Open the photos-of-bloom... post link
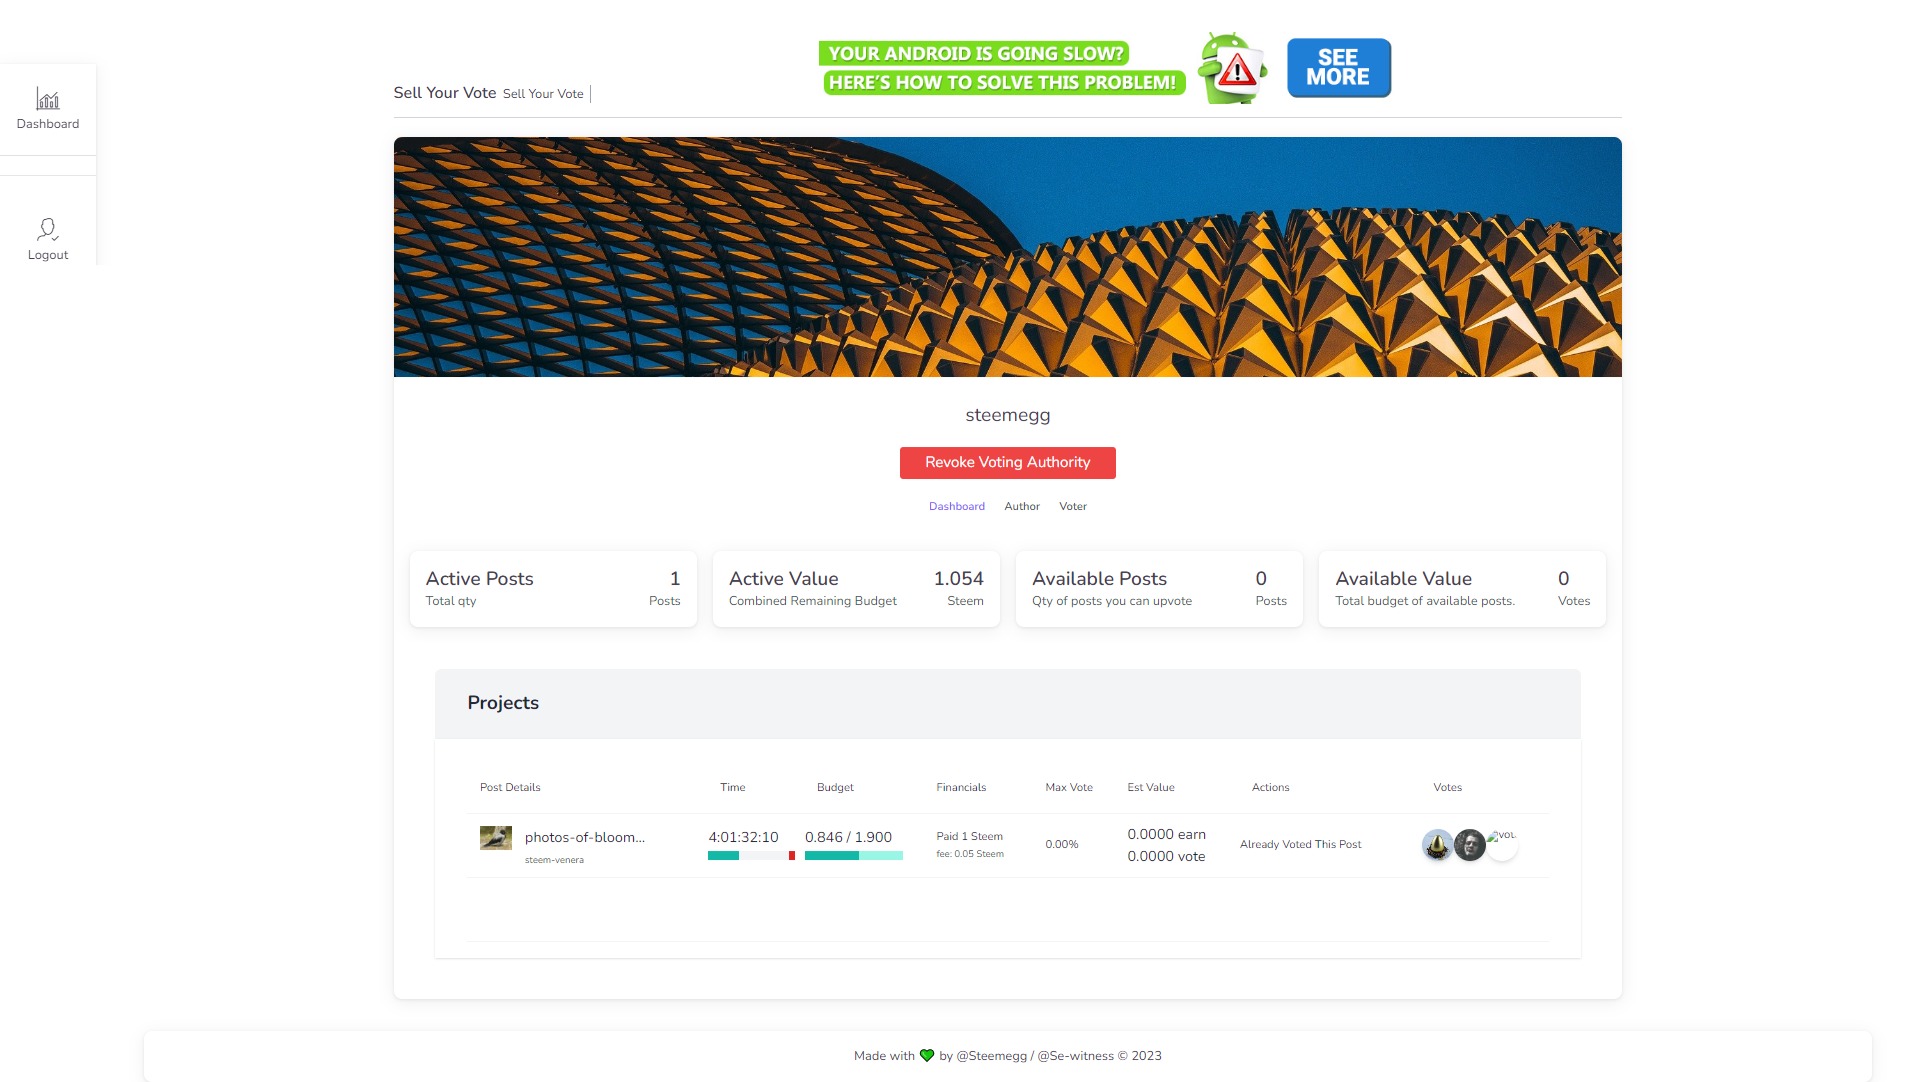1920x1082 pixels. pyautogui.click(x=584, y=838)
